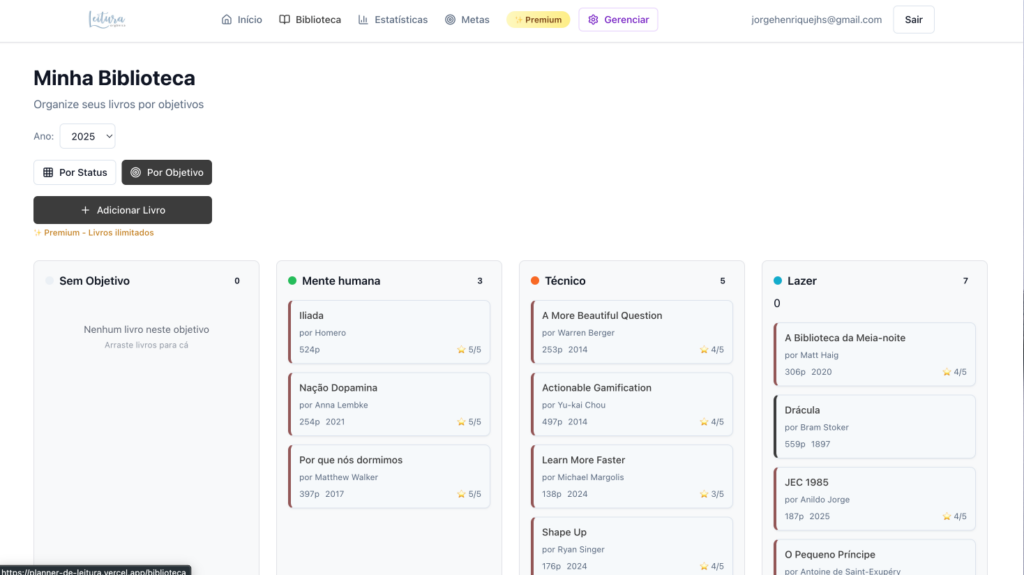1024x575 pixels.
Task: Click the Premium badge in navigation
Action: click(x=538, y=20)
